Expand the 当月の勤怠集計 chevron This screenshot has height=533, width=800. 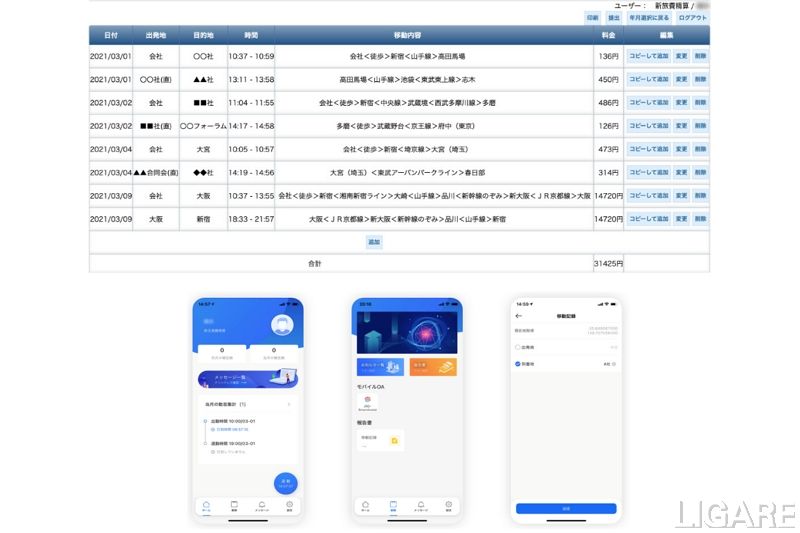click(289, 405)
